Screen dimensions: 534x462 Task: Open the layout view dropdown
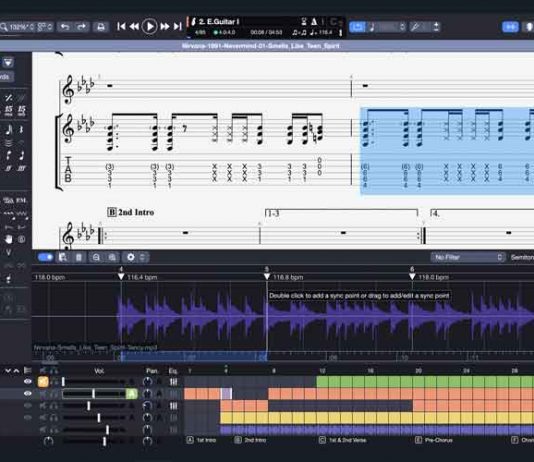45,27
